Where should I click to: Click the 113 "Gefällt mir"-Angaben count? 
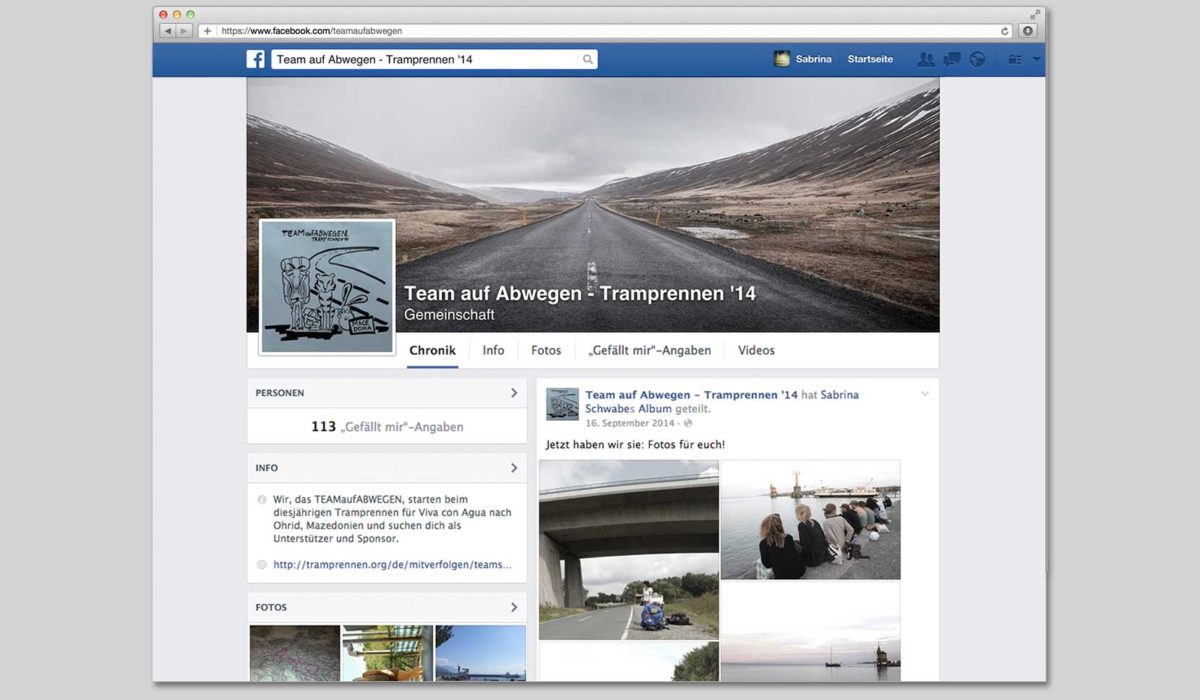point(387,427)
